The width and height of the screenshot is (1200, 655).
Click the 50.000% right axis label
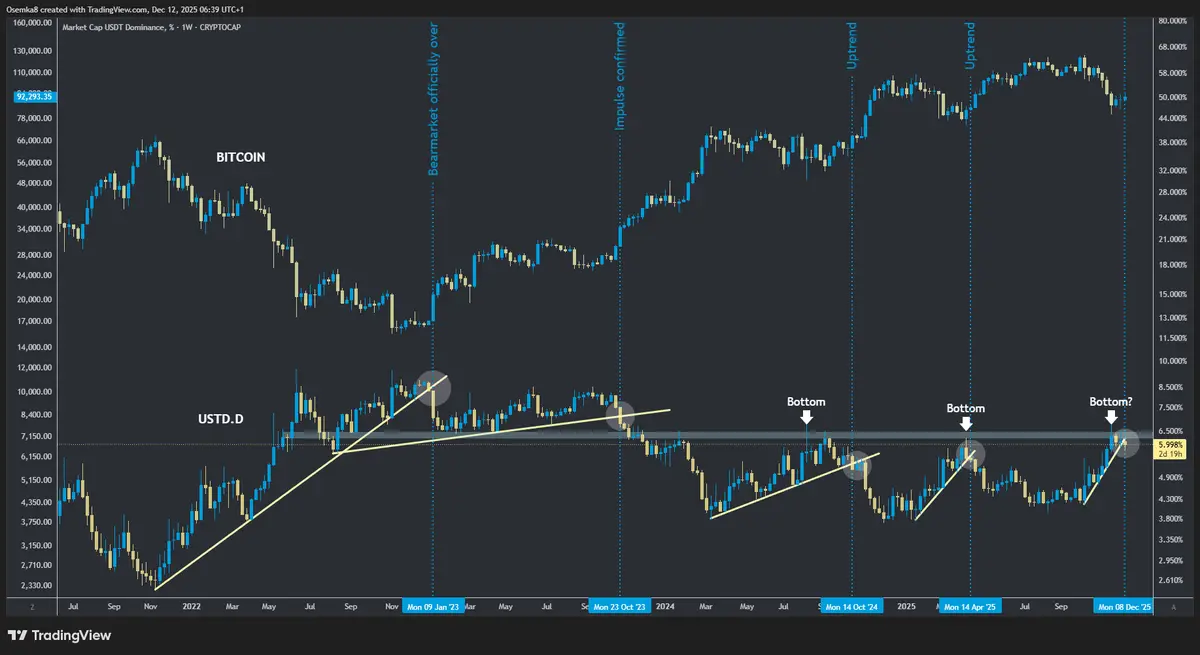pos(1172,98)
